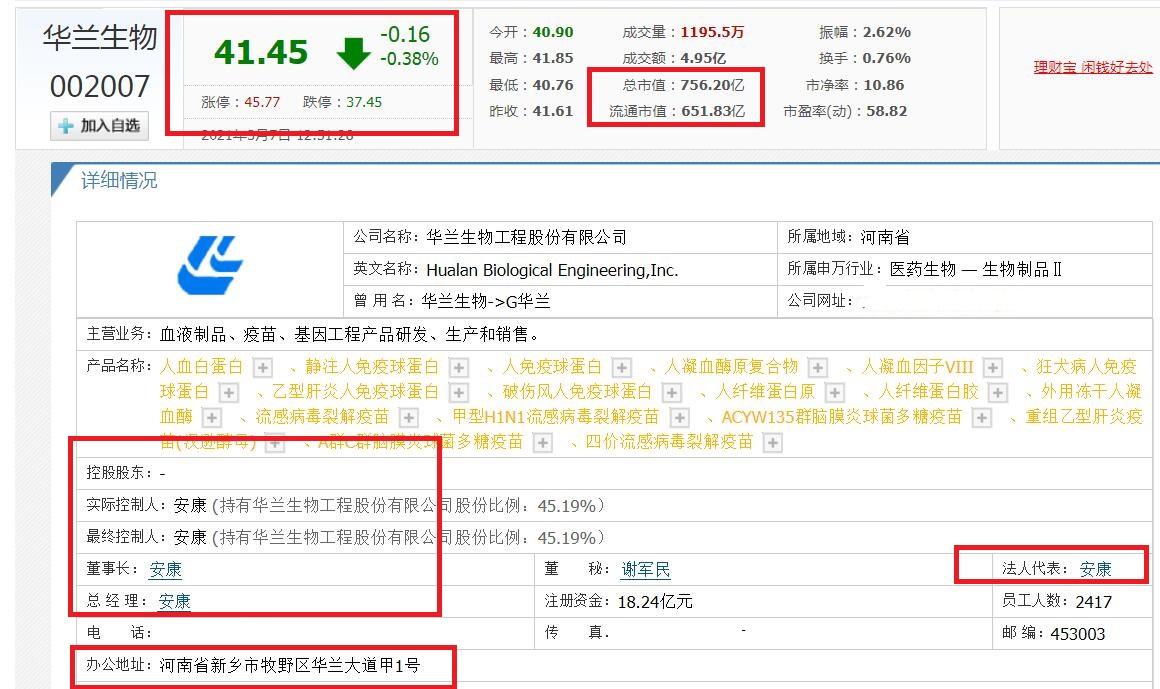Select the English name Hualan Biological Engineering,Inc.
Viewport: 1160px width, 689px height.
(x=552, y=270)
